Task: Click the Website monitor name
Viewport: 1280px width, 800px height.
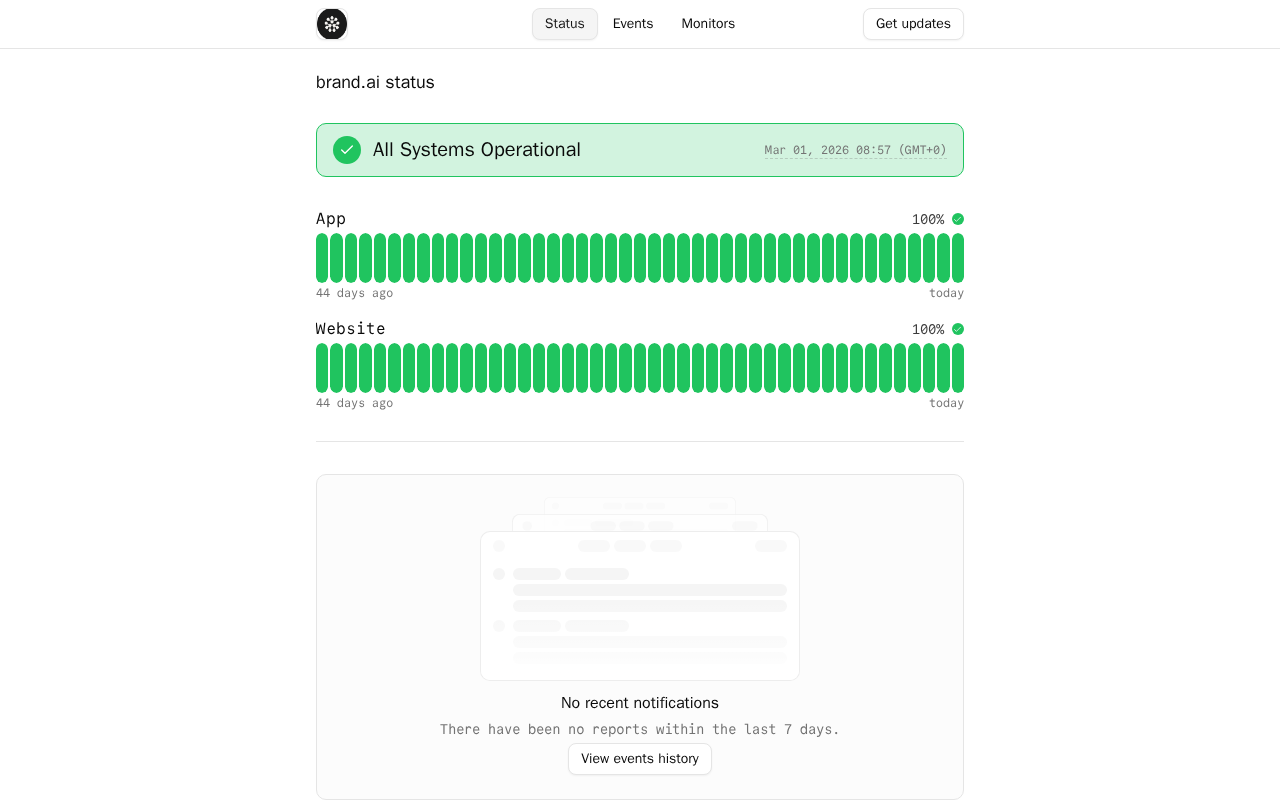Action: click(351, 329)
